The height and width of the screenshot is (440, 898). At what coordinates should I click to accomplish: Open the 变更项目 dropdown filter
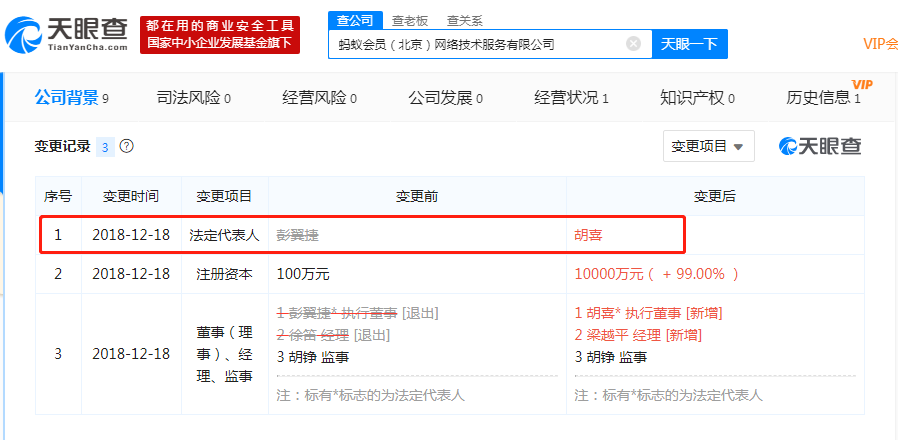pyautogui.click(x=708, y=146)
